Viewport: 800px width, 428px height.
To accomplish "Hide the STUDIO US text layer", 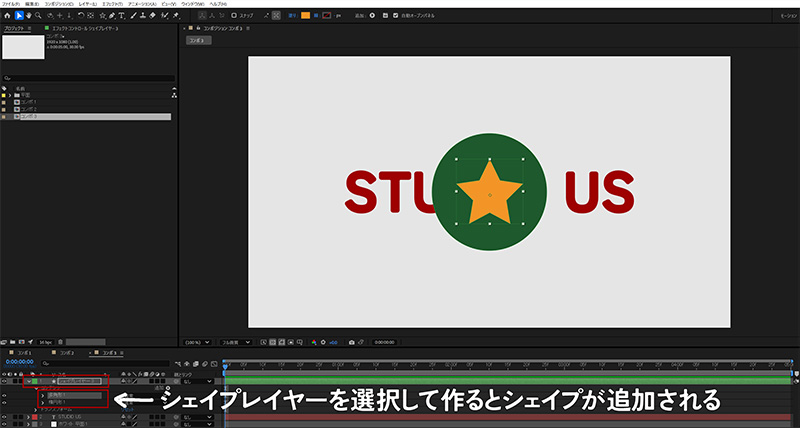I will click(x=4, y=417).
